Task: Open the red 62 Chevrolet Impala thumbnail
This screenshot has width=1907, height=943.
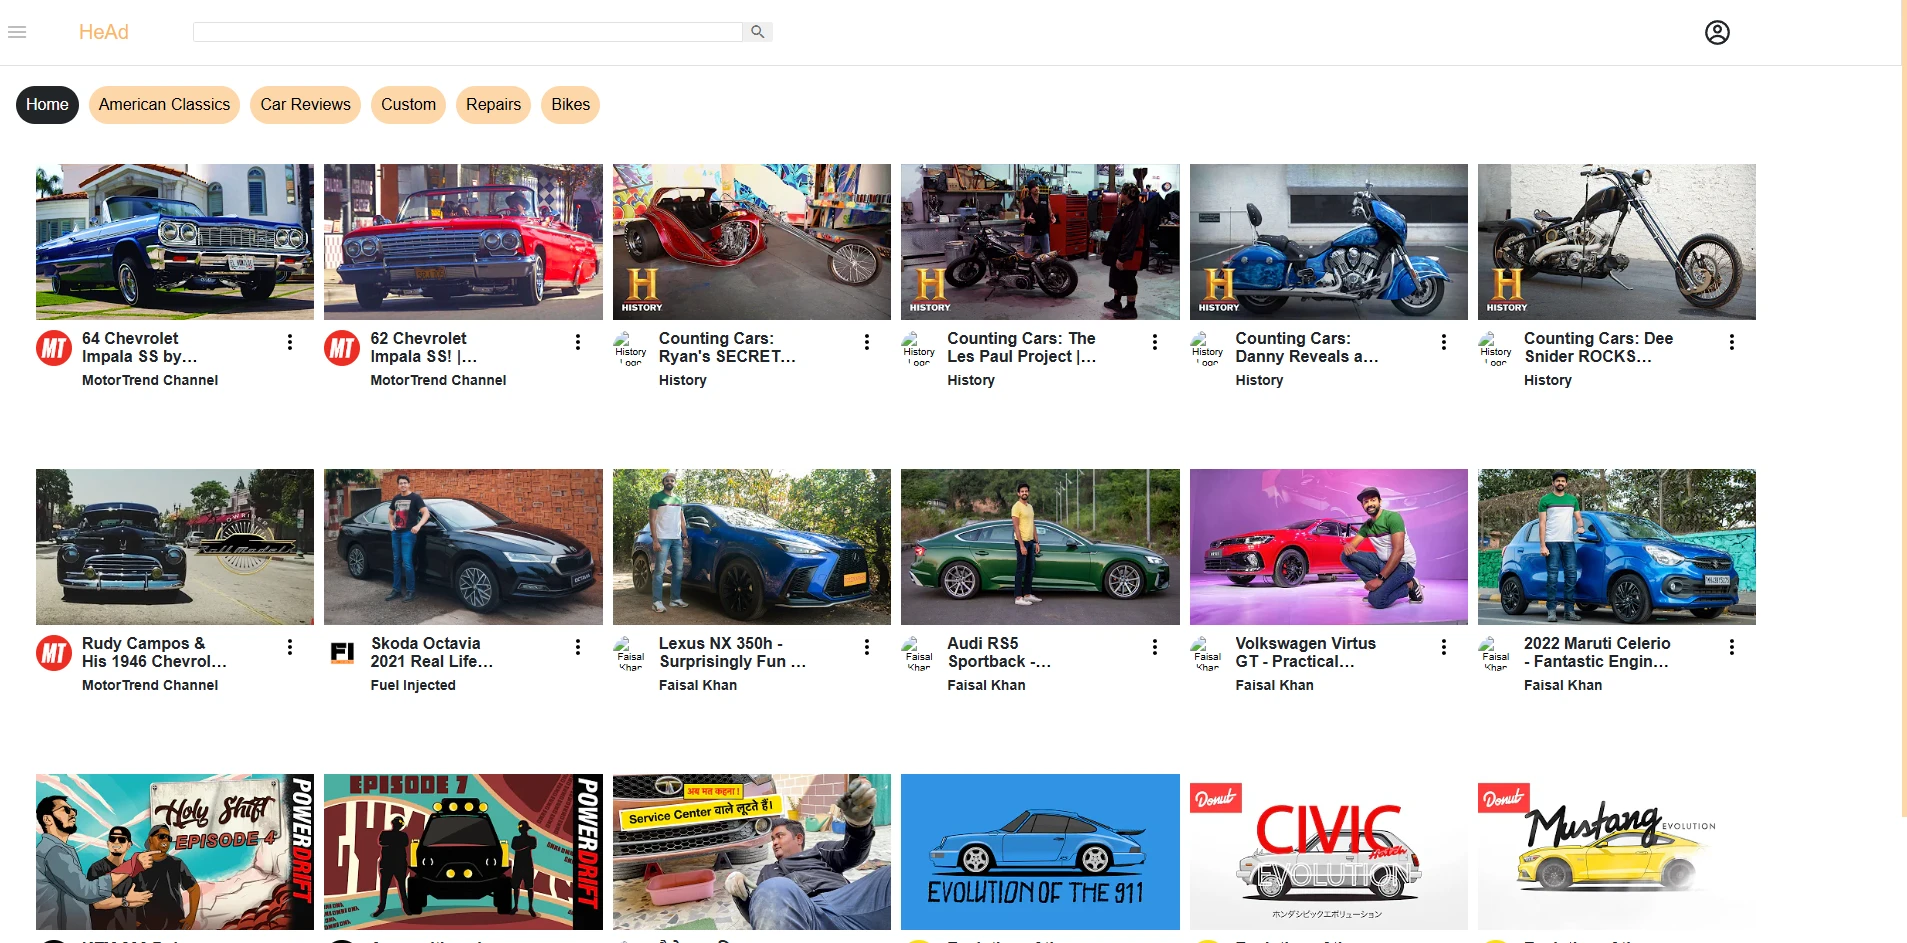Action: [x=463, y=242]
